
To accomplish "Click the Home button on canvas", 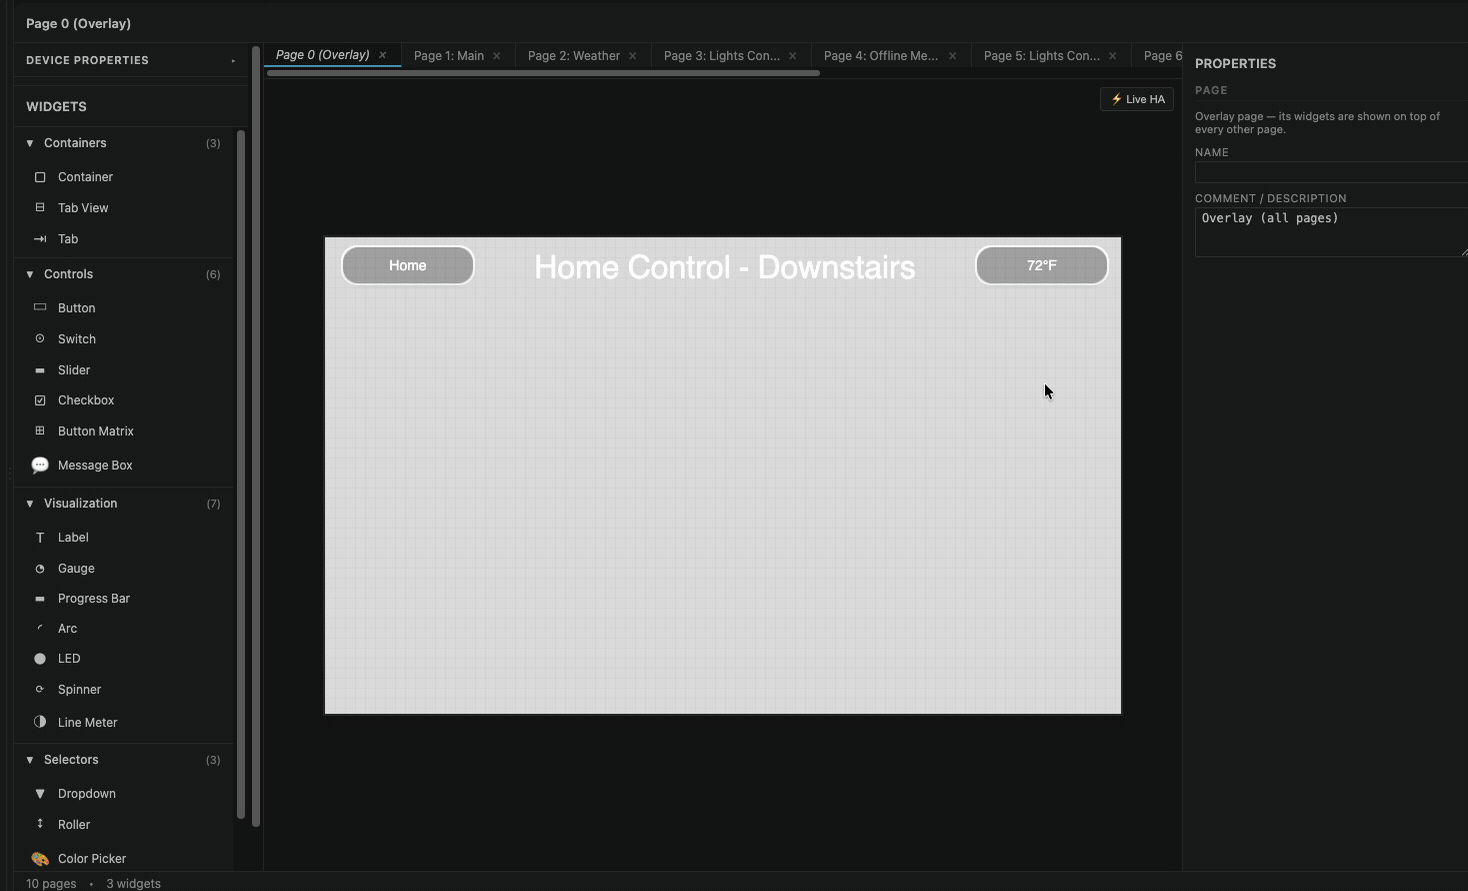I will [x=408, y=265].
